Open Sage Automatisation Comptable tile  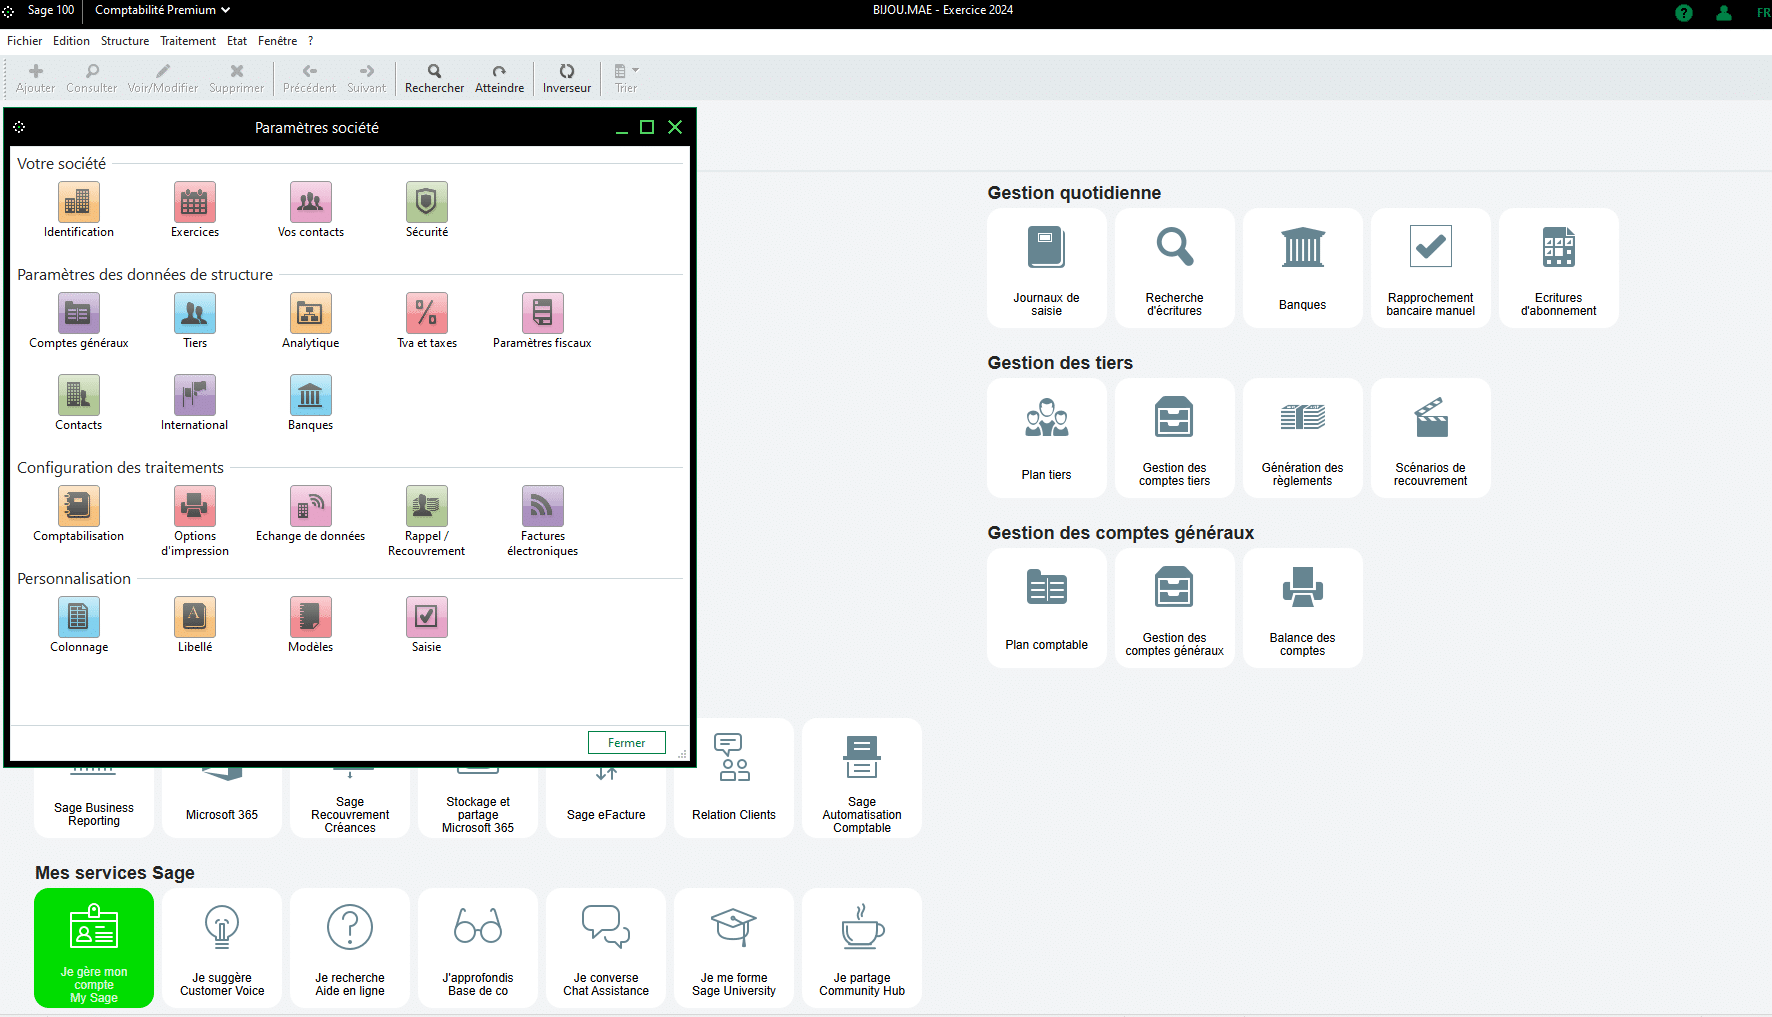pos(862,778)
